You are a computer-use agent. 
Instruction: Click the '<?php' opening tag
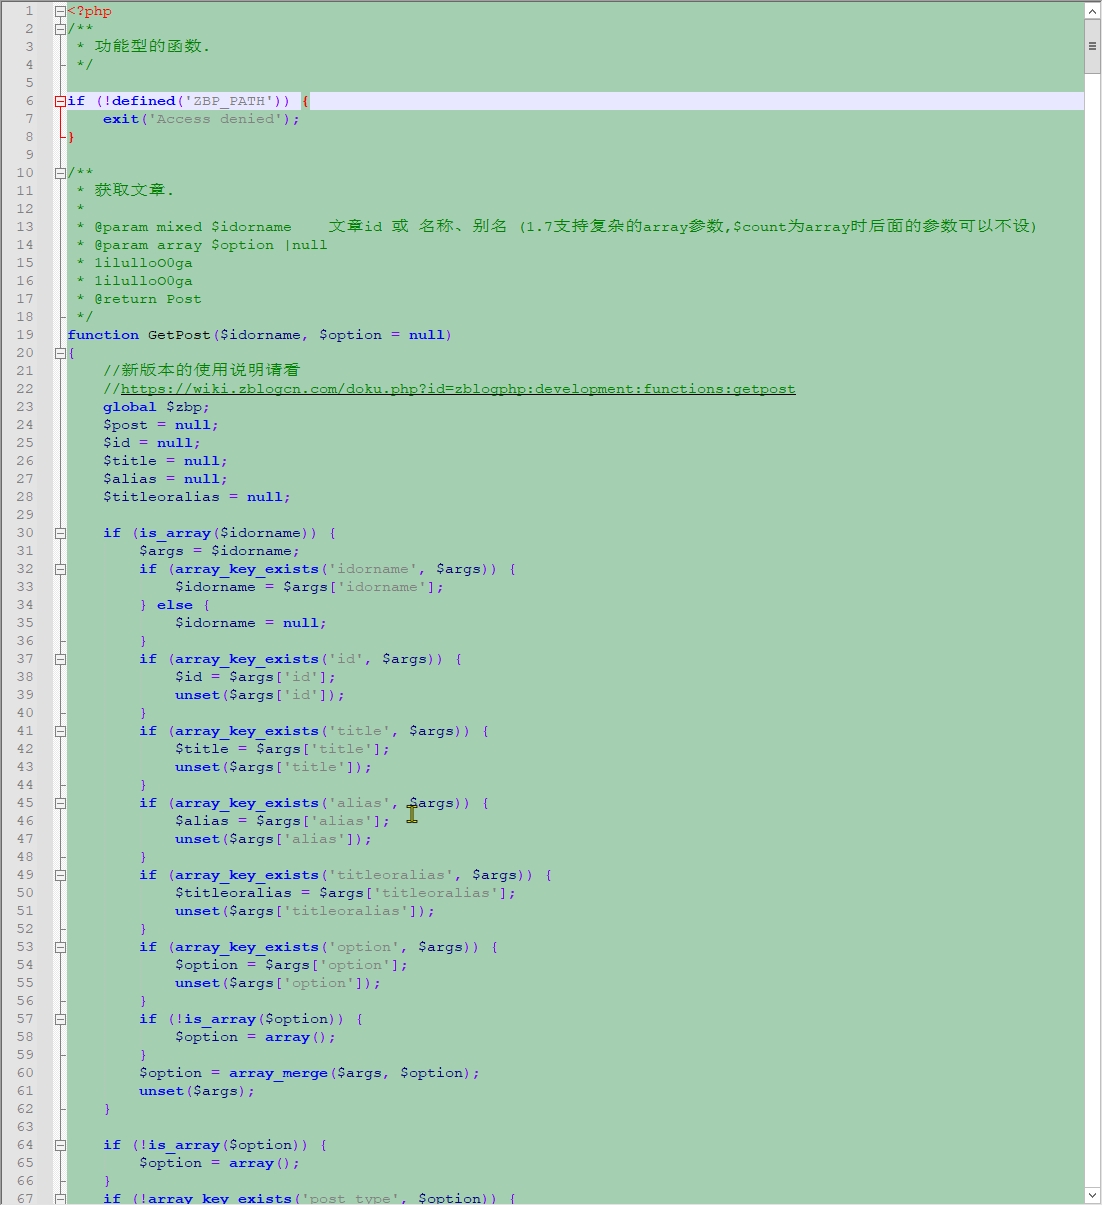(90, 11)
